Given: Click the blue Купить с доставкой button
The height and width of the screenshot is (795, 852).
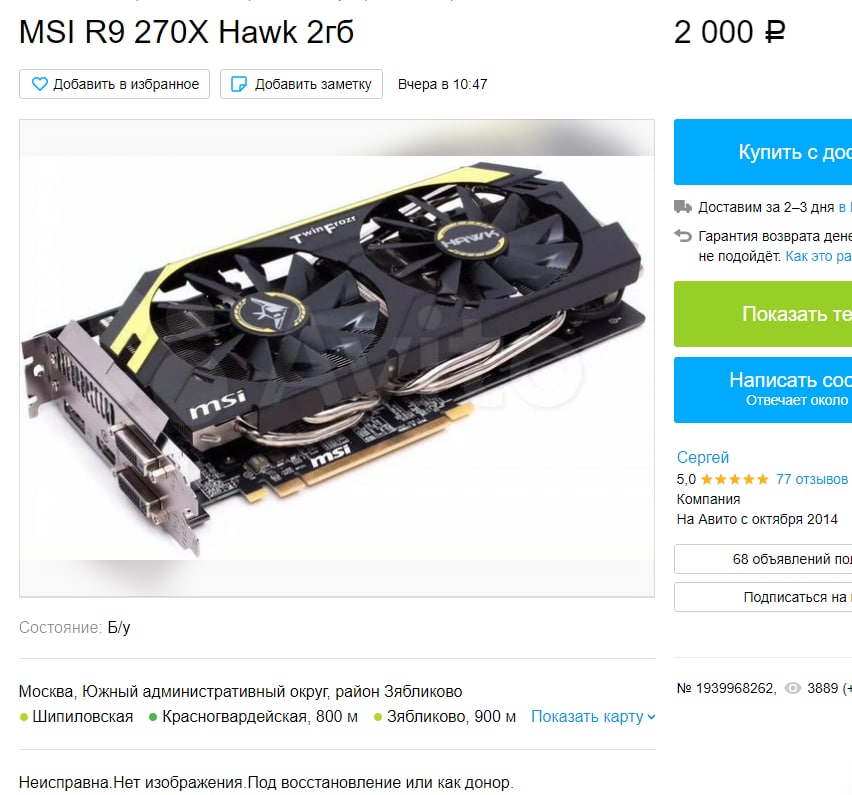Looking at the screenshot, I should (x=763, y=152).
